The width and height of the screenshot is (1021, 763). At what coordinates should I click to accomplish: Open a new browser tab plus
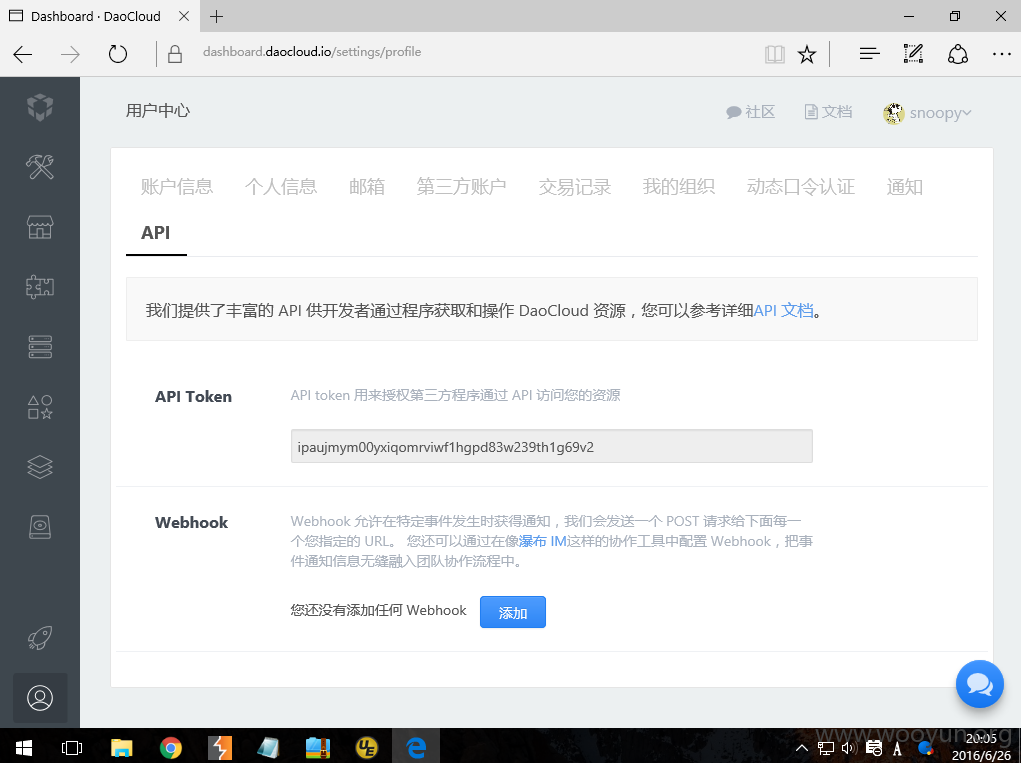click(x=217, y=16)
